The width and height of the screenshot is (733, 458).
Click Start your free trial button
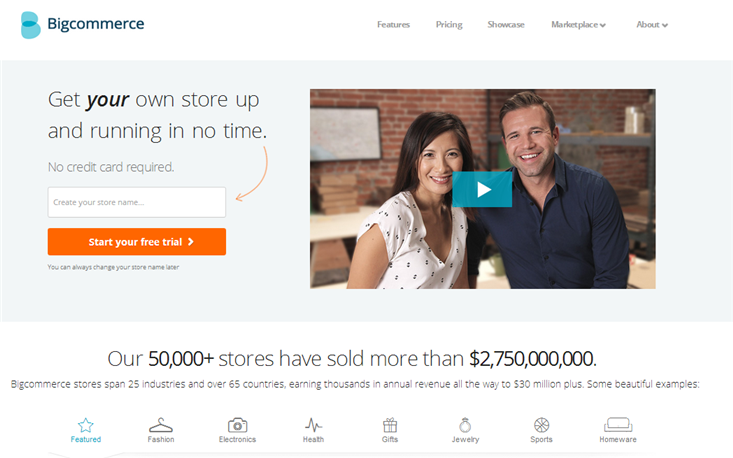coord(137,242)
